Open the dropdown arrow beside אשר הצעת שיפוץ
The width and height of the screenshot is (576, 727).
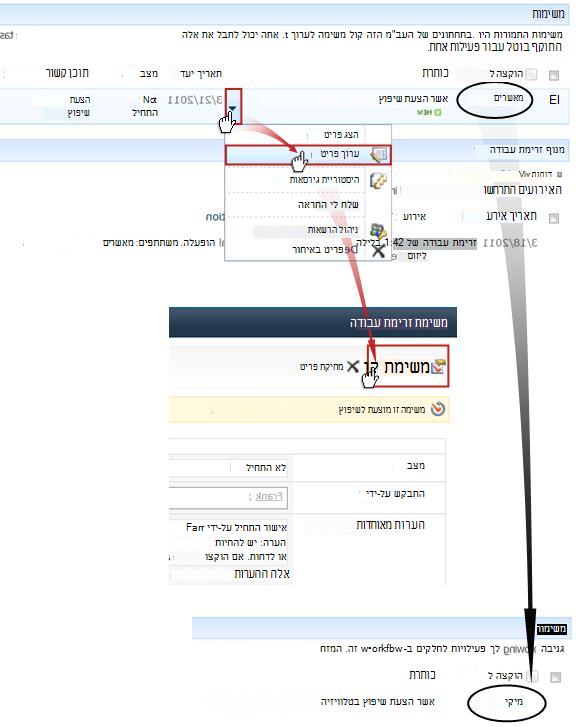[x=233, y=107]
